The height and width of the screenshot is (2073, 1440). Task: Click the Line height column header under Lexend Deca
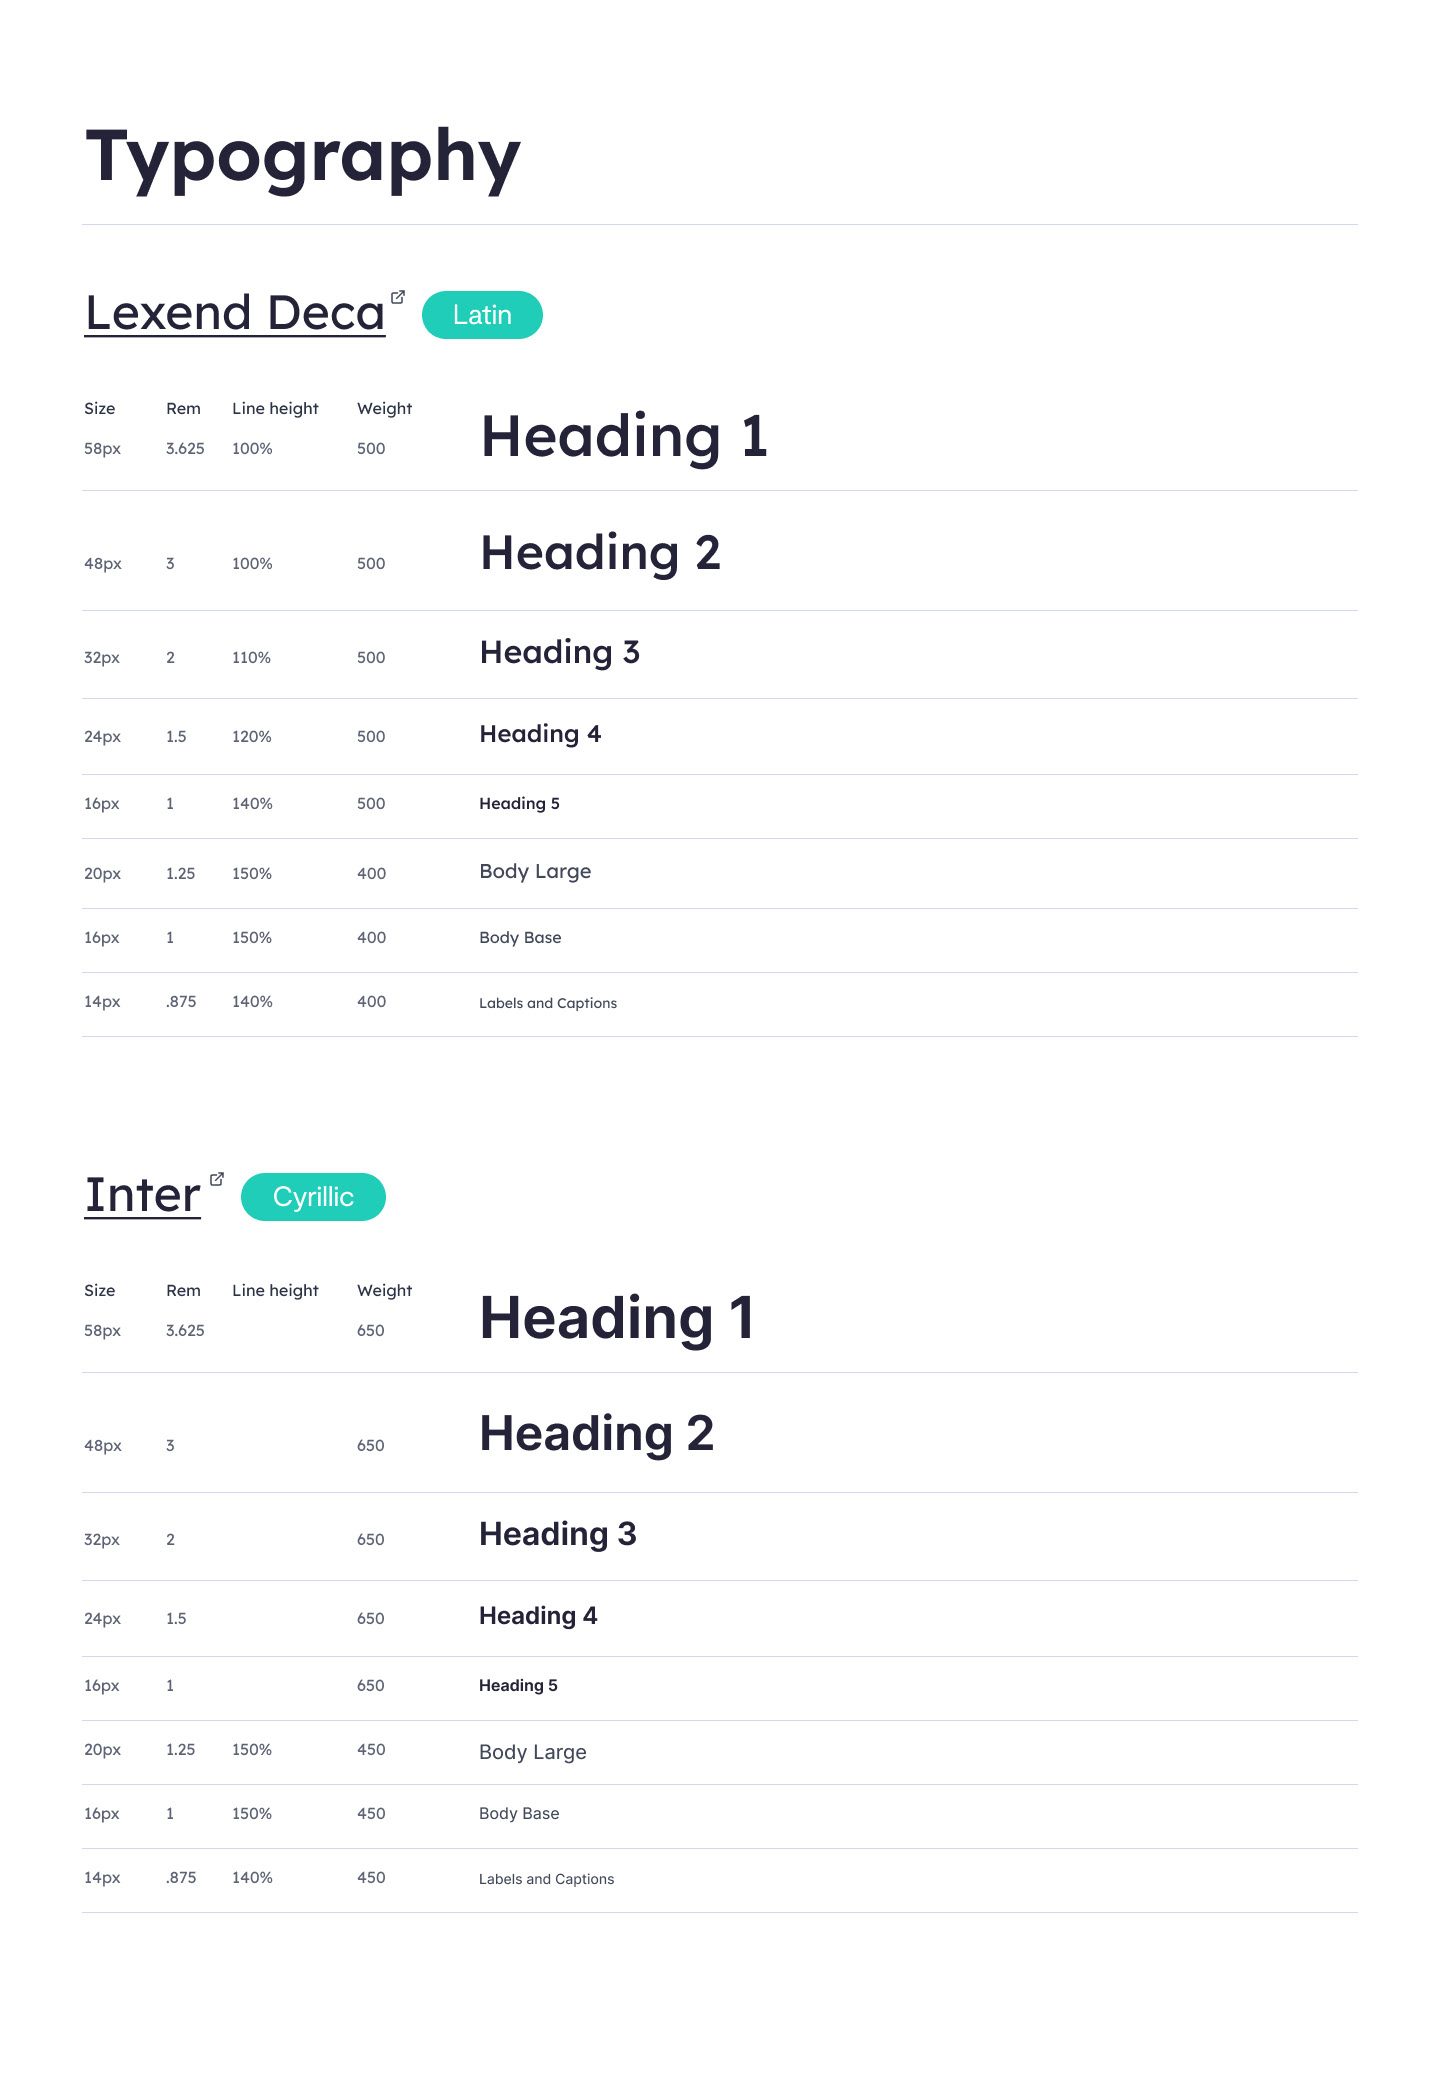tap(275, 408)
